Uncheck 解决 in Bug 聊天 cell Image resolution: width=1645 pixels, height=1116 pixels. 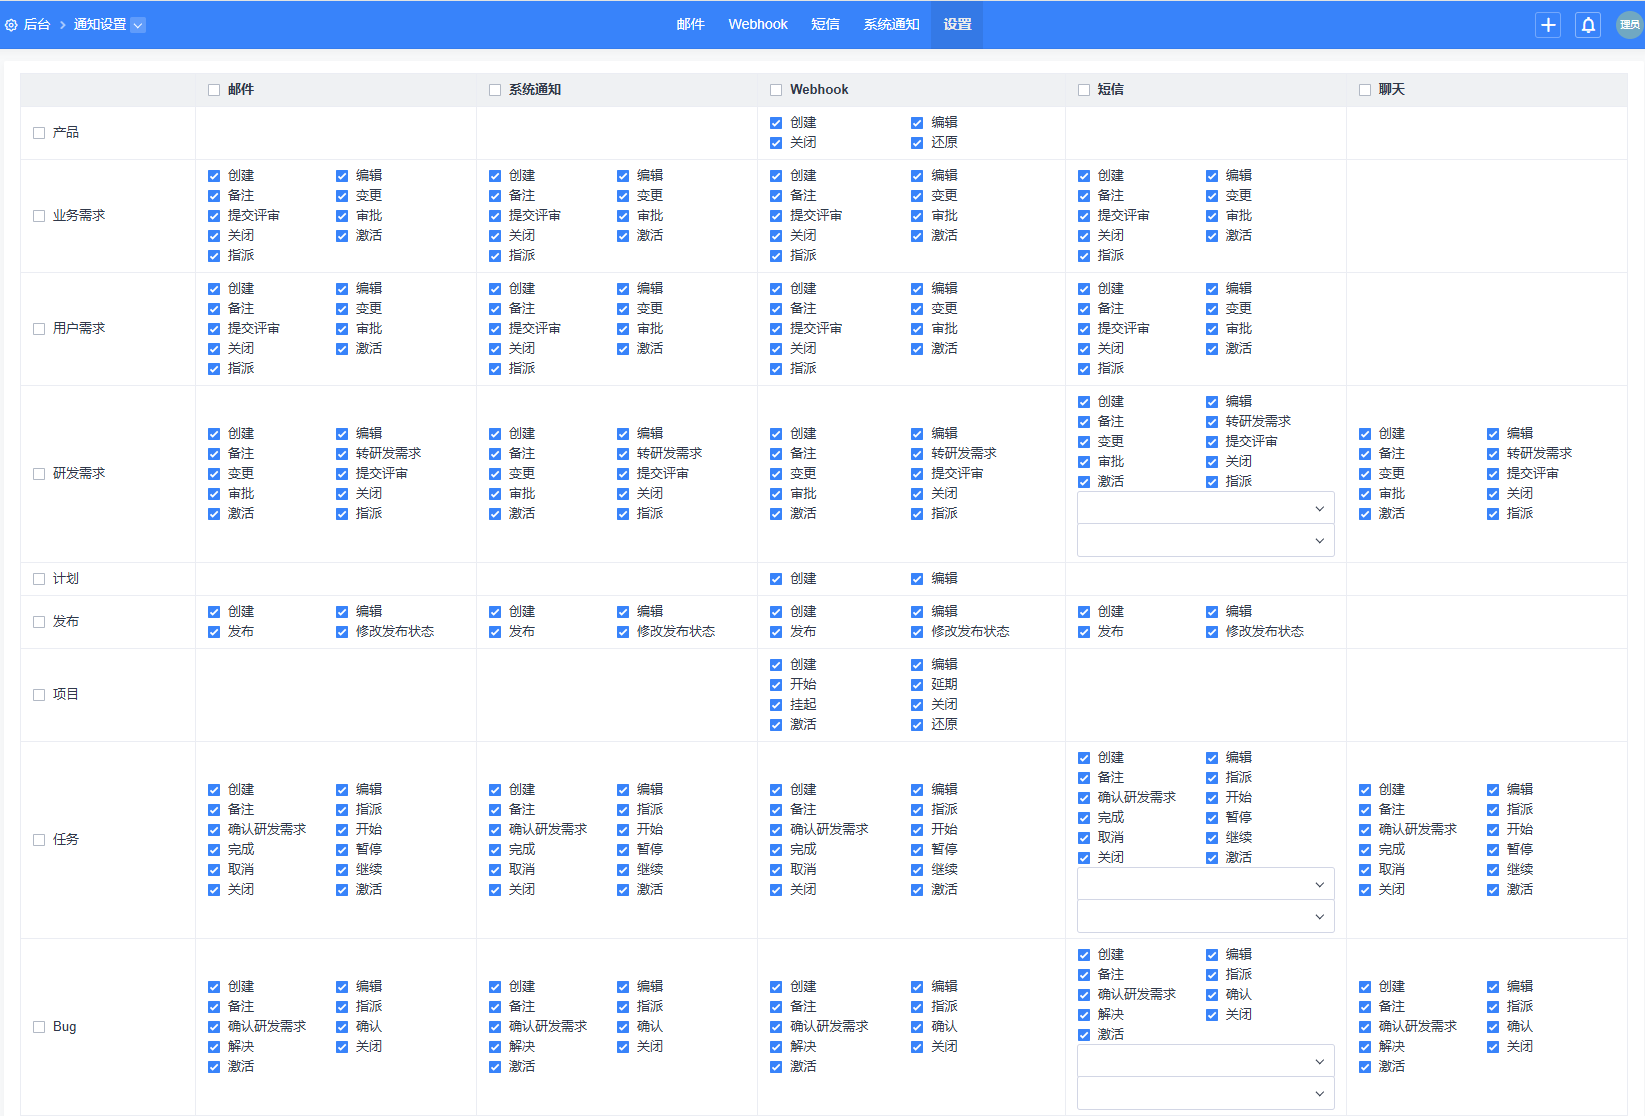point(1365,1047)
